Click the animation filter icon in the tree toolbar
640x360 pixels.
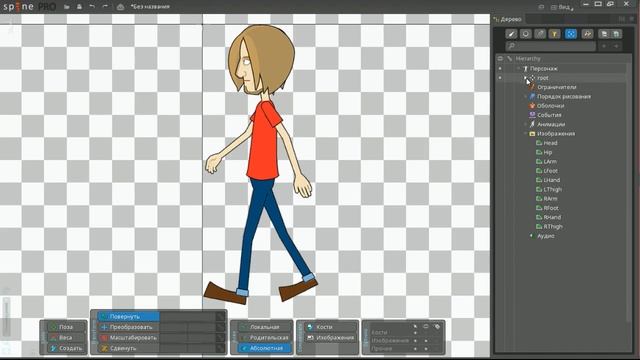(587, 34)
